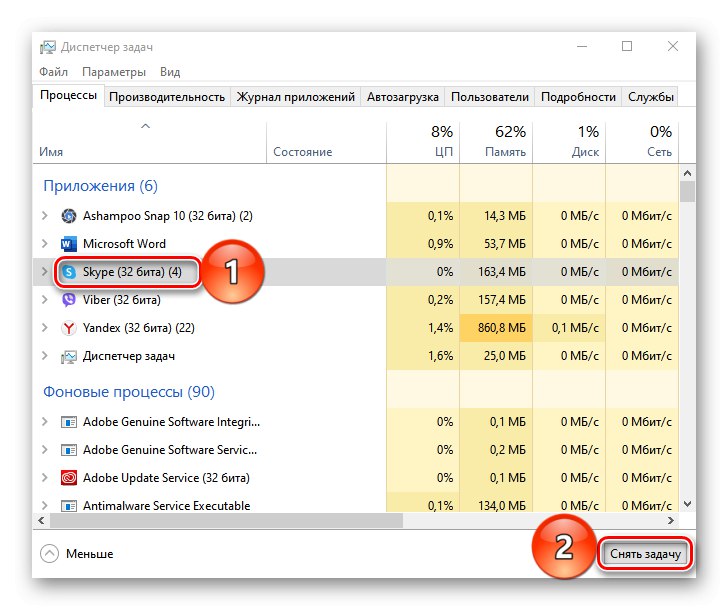Switch to the Производительность tab
728x610 pixels.
(167, 97)
